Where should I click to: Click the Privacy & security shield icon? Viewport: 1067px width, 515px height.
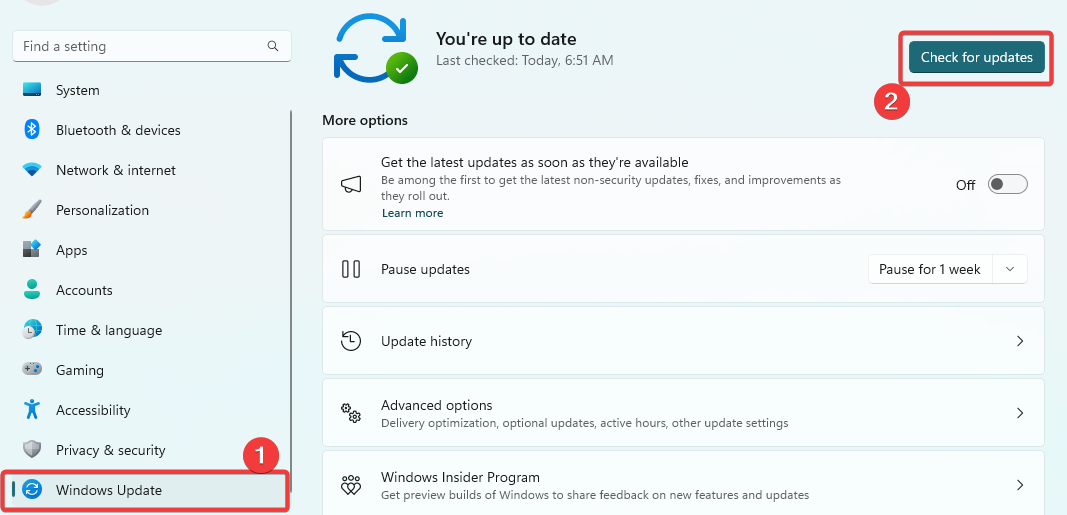[x=32, y=450]
